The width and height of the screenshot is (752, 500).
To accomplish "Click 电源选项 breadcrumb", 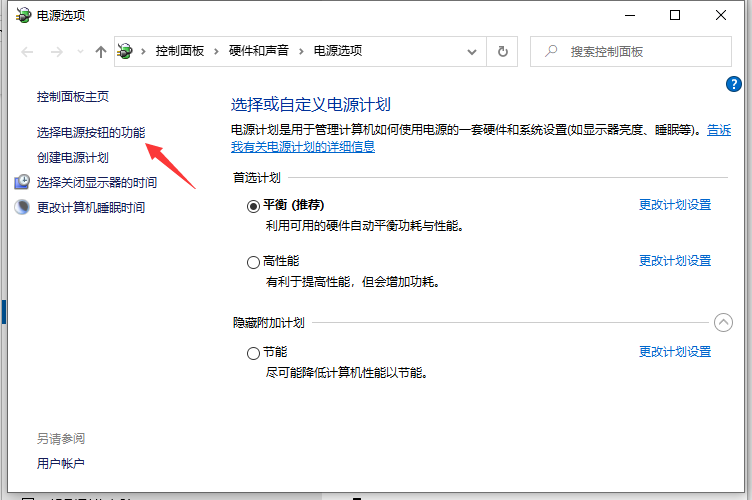I will [338, 51].
